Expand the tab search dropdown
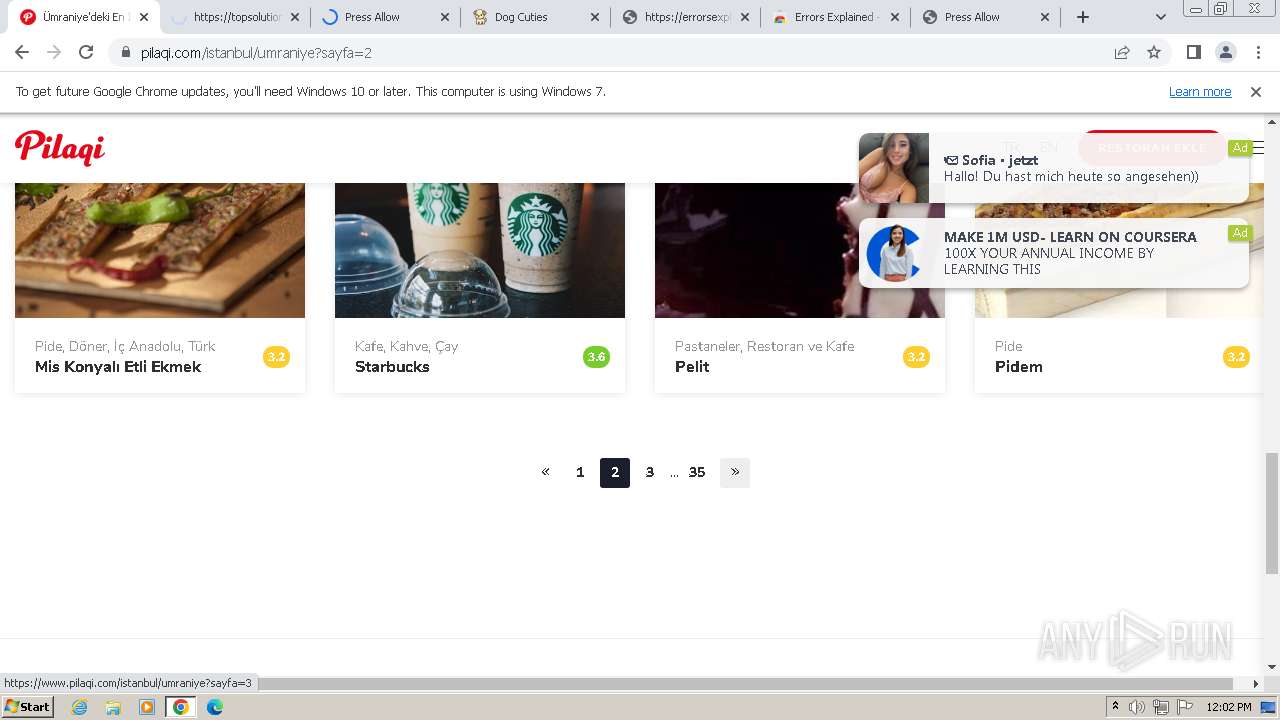Image resolution: width=1280 pixels, height=720 pixels. [x=1160, y=17]
